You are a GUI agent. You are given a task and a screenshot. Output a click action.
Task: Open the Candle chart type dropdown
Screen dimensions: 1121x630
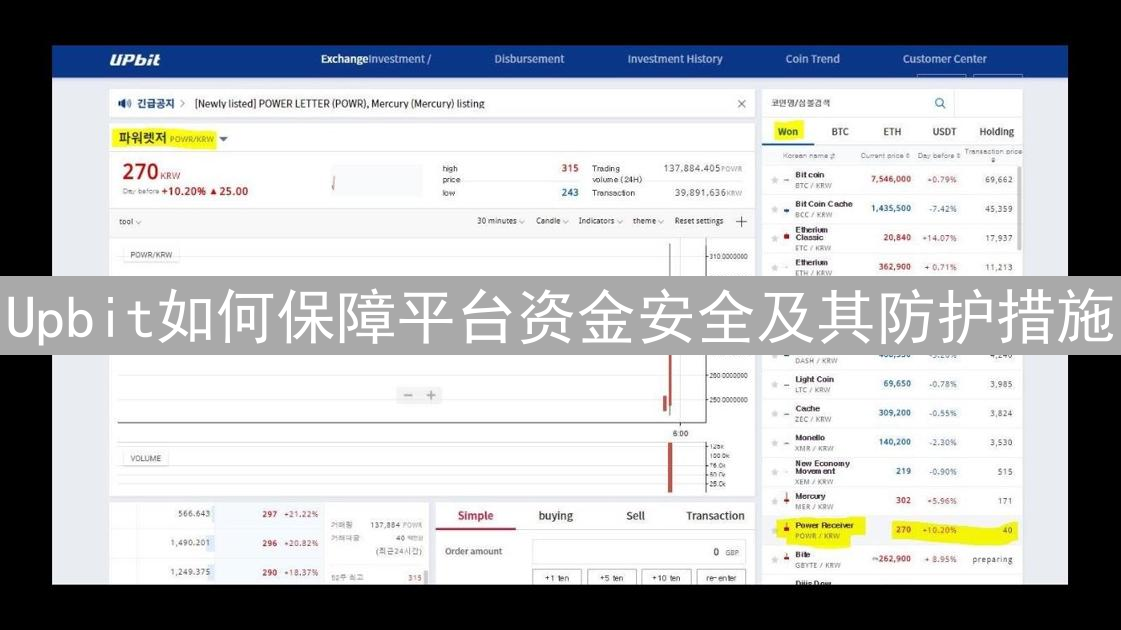tap(552, 221)
